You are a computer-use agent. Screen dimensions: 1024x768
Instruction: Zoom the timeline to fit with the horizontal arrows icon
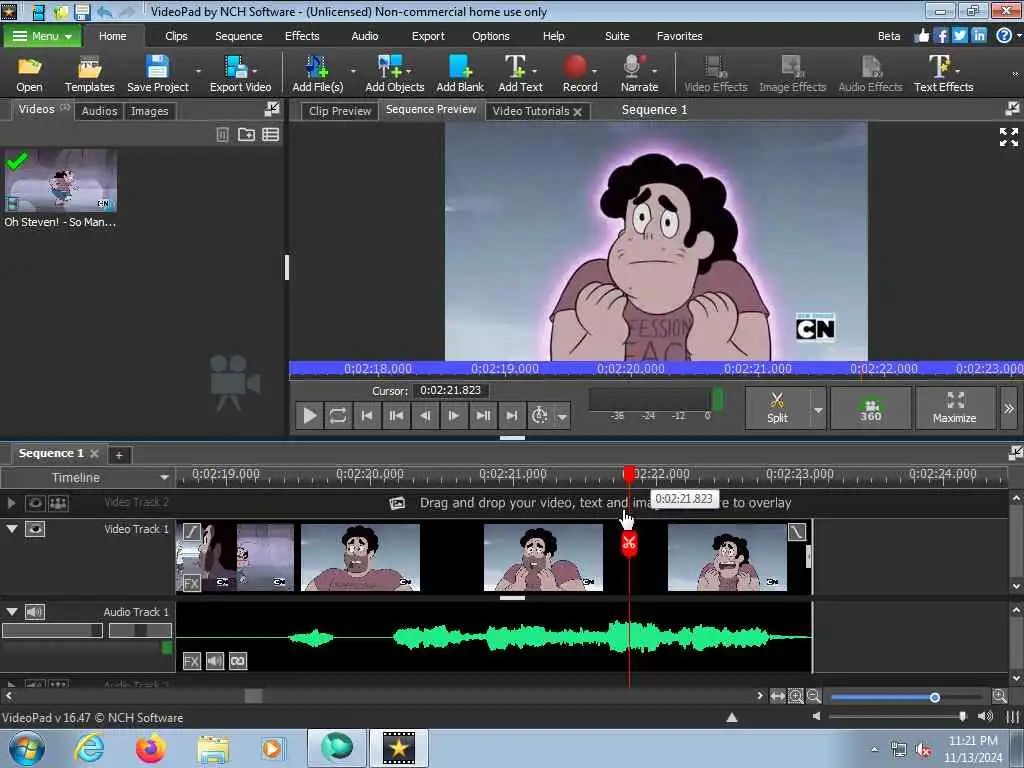point(777,696)
